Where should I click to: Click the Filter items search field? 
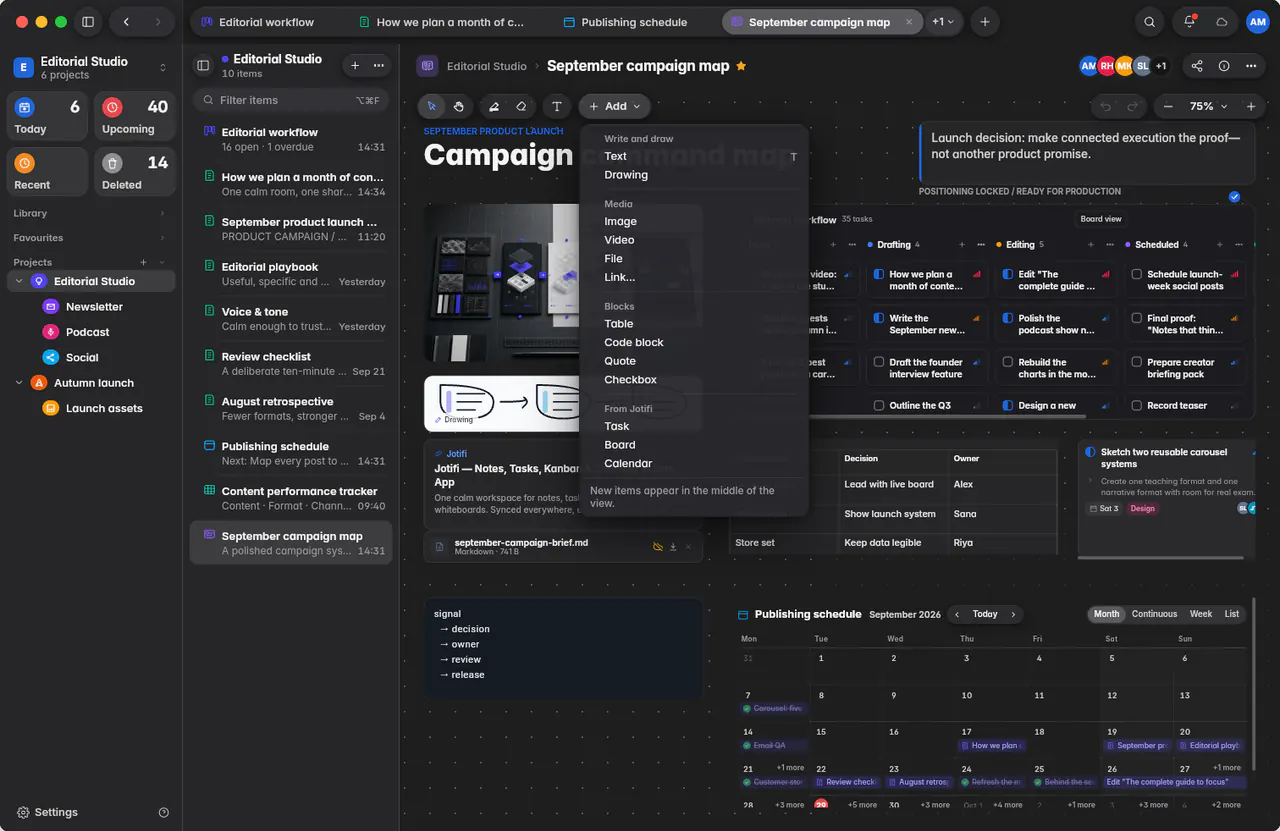coord(291,100)
